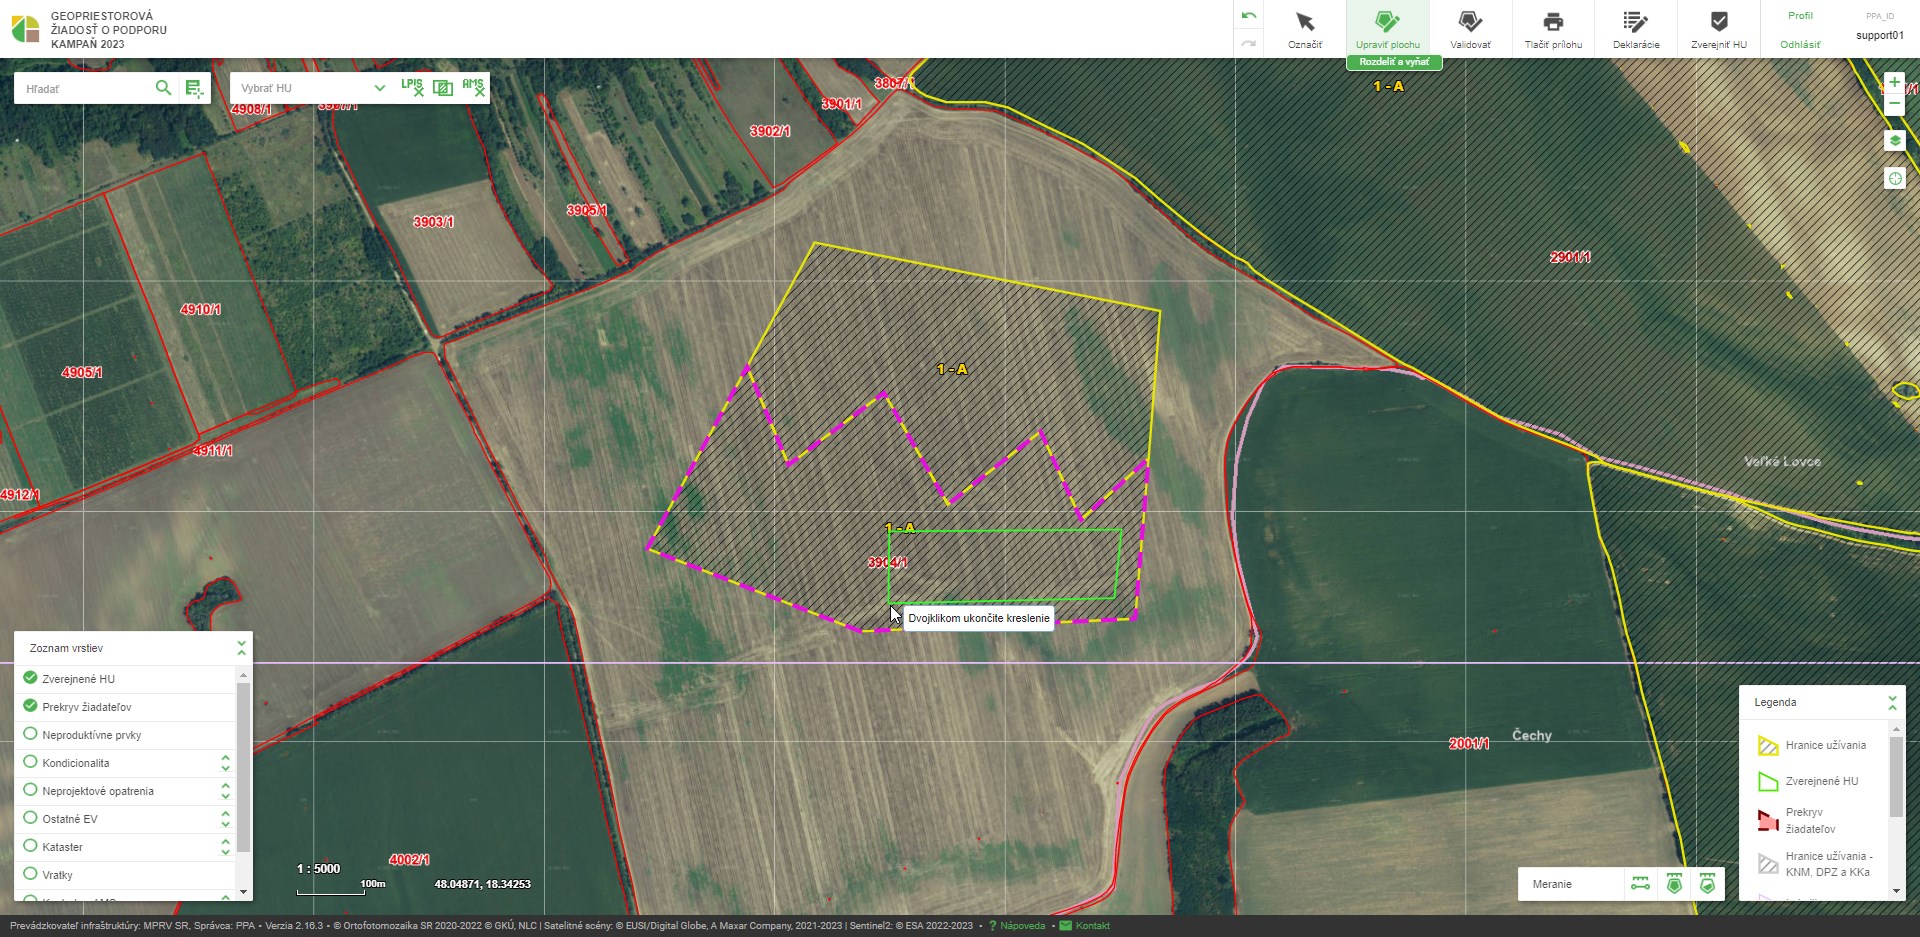1920x937 pixels.
Task: Select the polygon area measurement tool
Action: (x=1674, y=884)
